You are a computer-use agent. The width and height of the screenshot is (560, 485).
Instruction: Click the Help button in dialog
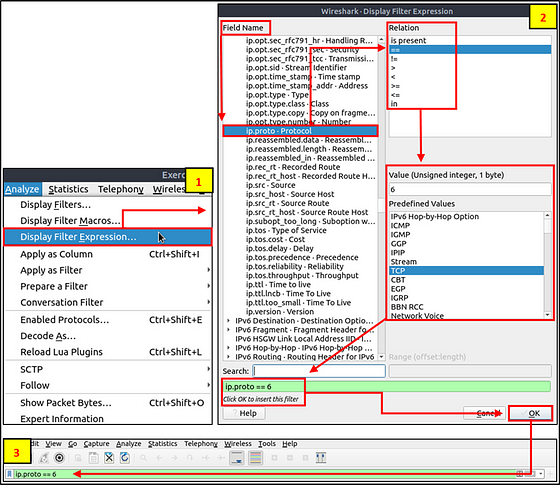244,413
